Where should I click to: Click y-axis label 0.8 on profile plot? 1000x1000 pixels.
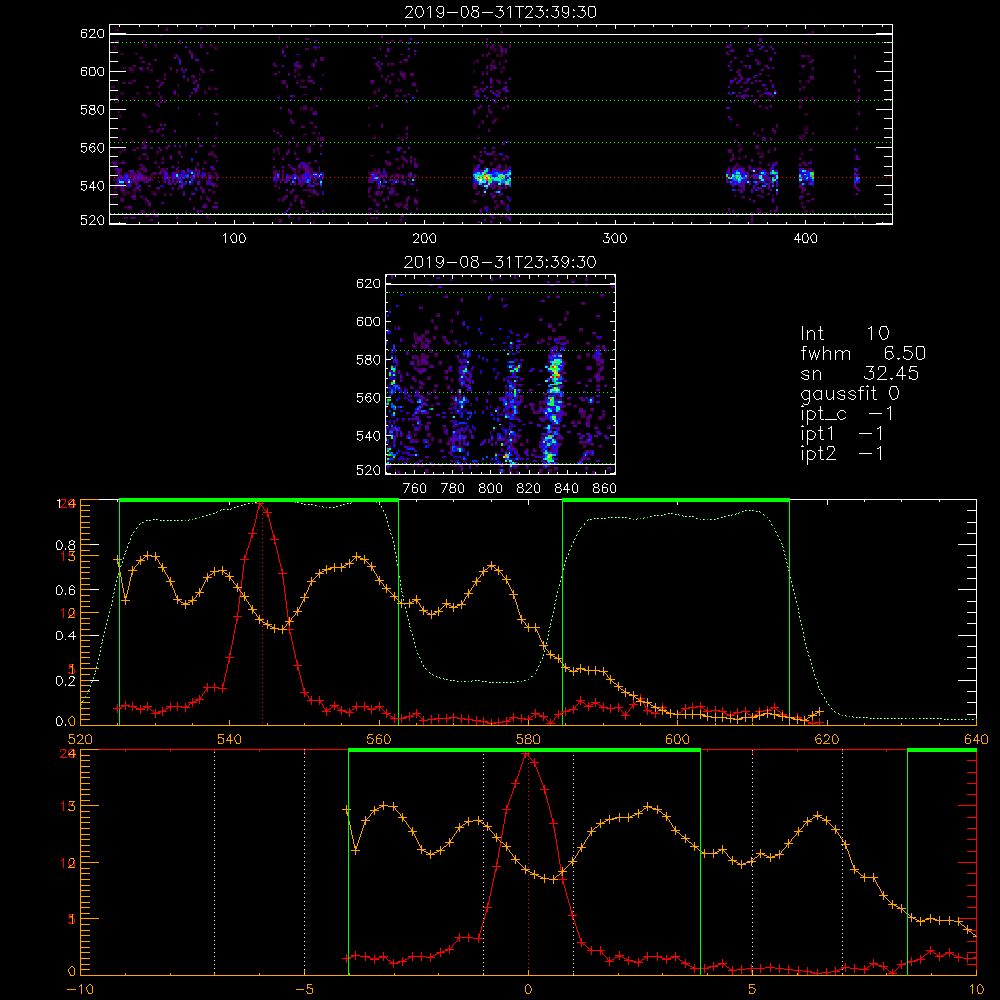point(66,545)
